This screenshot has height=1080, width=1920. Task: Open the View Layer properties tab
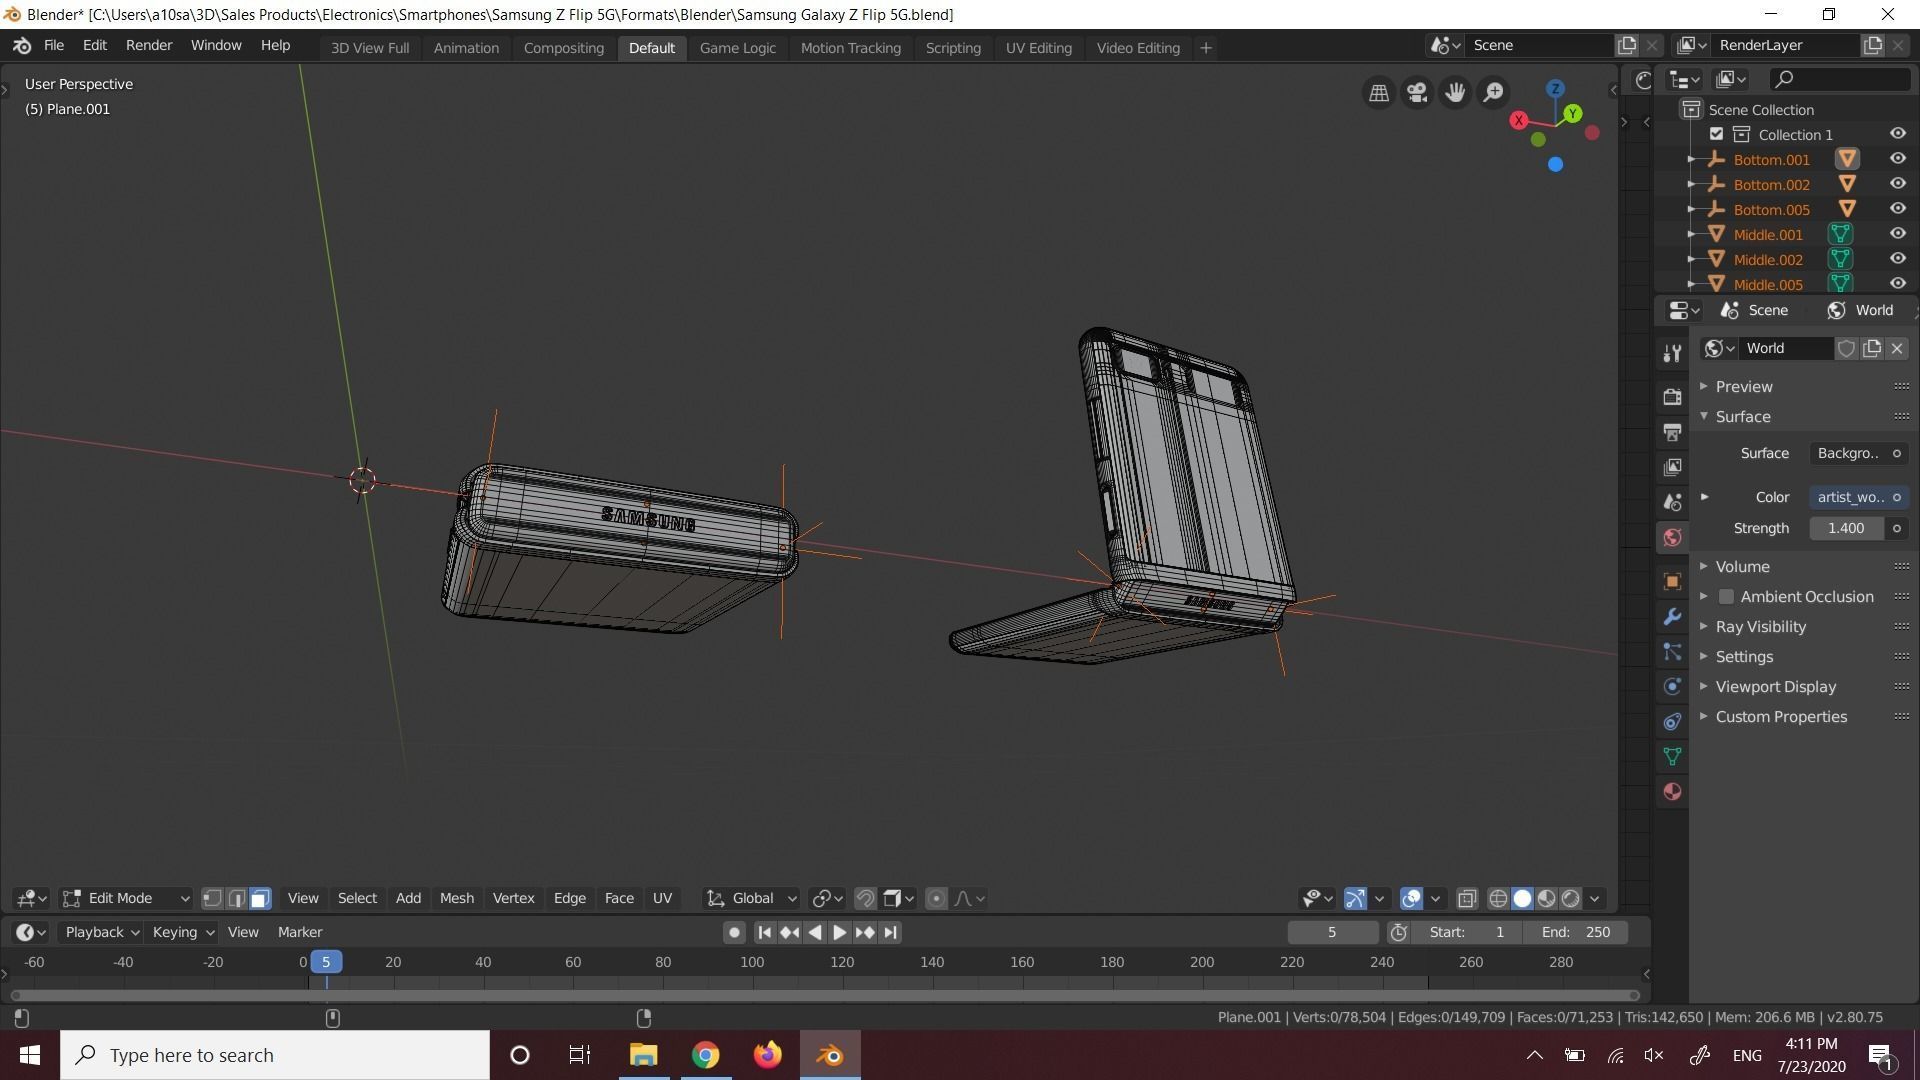tap(1672, 467)
